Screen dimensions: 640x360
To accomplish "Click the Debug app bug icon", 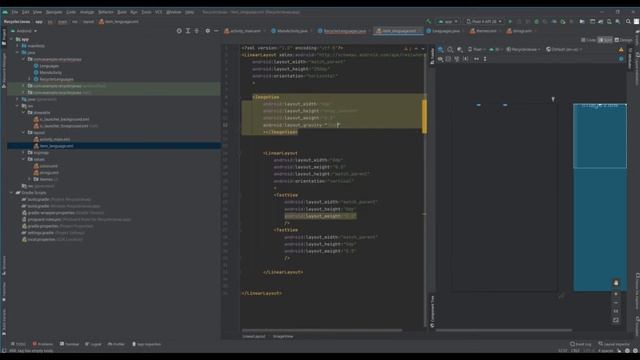I will pyautogui.click(x=536, y=21).
